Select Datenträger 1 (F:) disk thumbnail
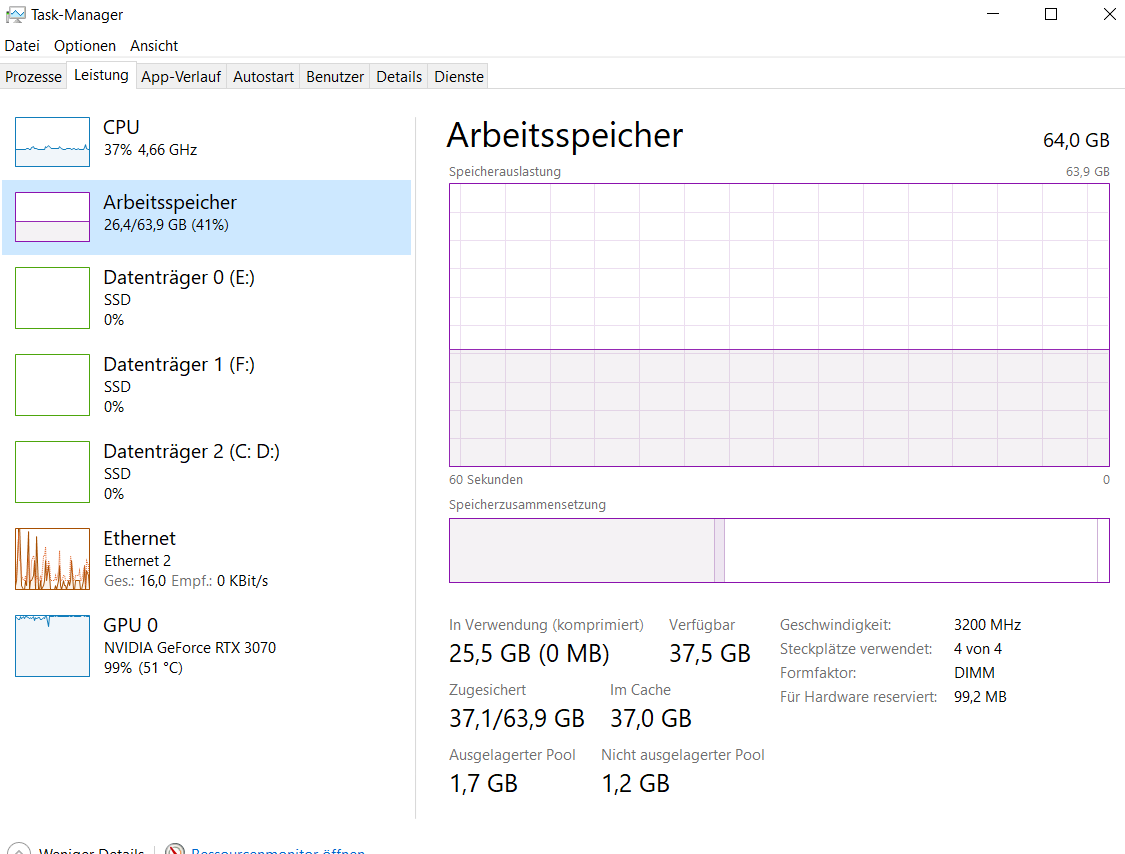Viewport: 1125px width, 854px height. pyautogui.click(x=52, y=385)
